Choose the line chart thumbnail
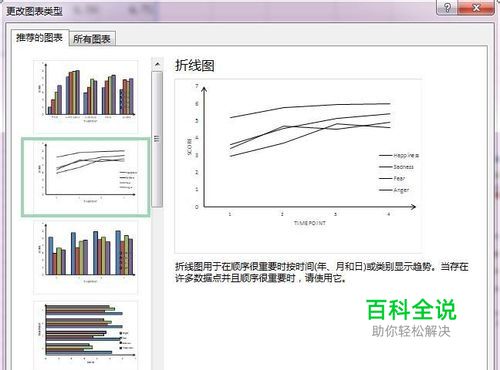This screenshot has height=370, width=500. [86, 177]
